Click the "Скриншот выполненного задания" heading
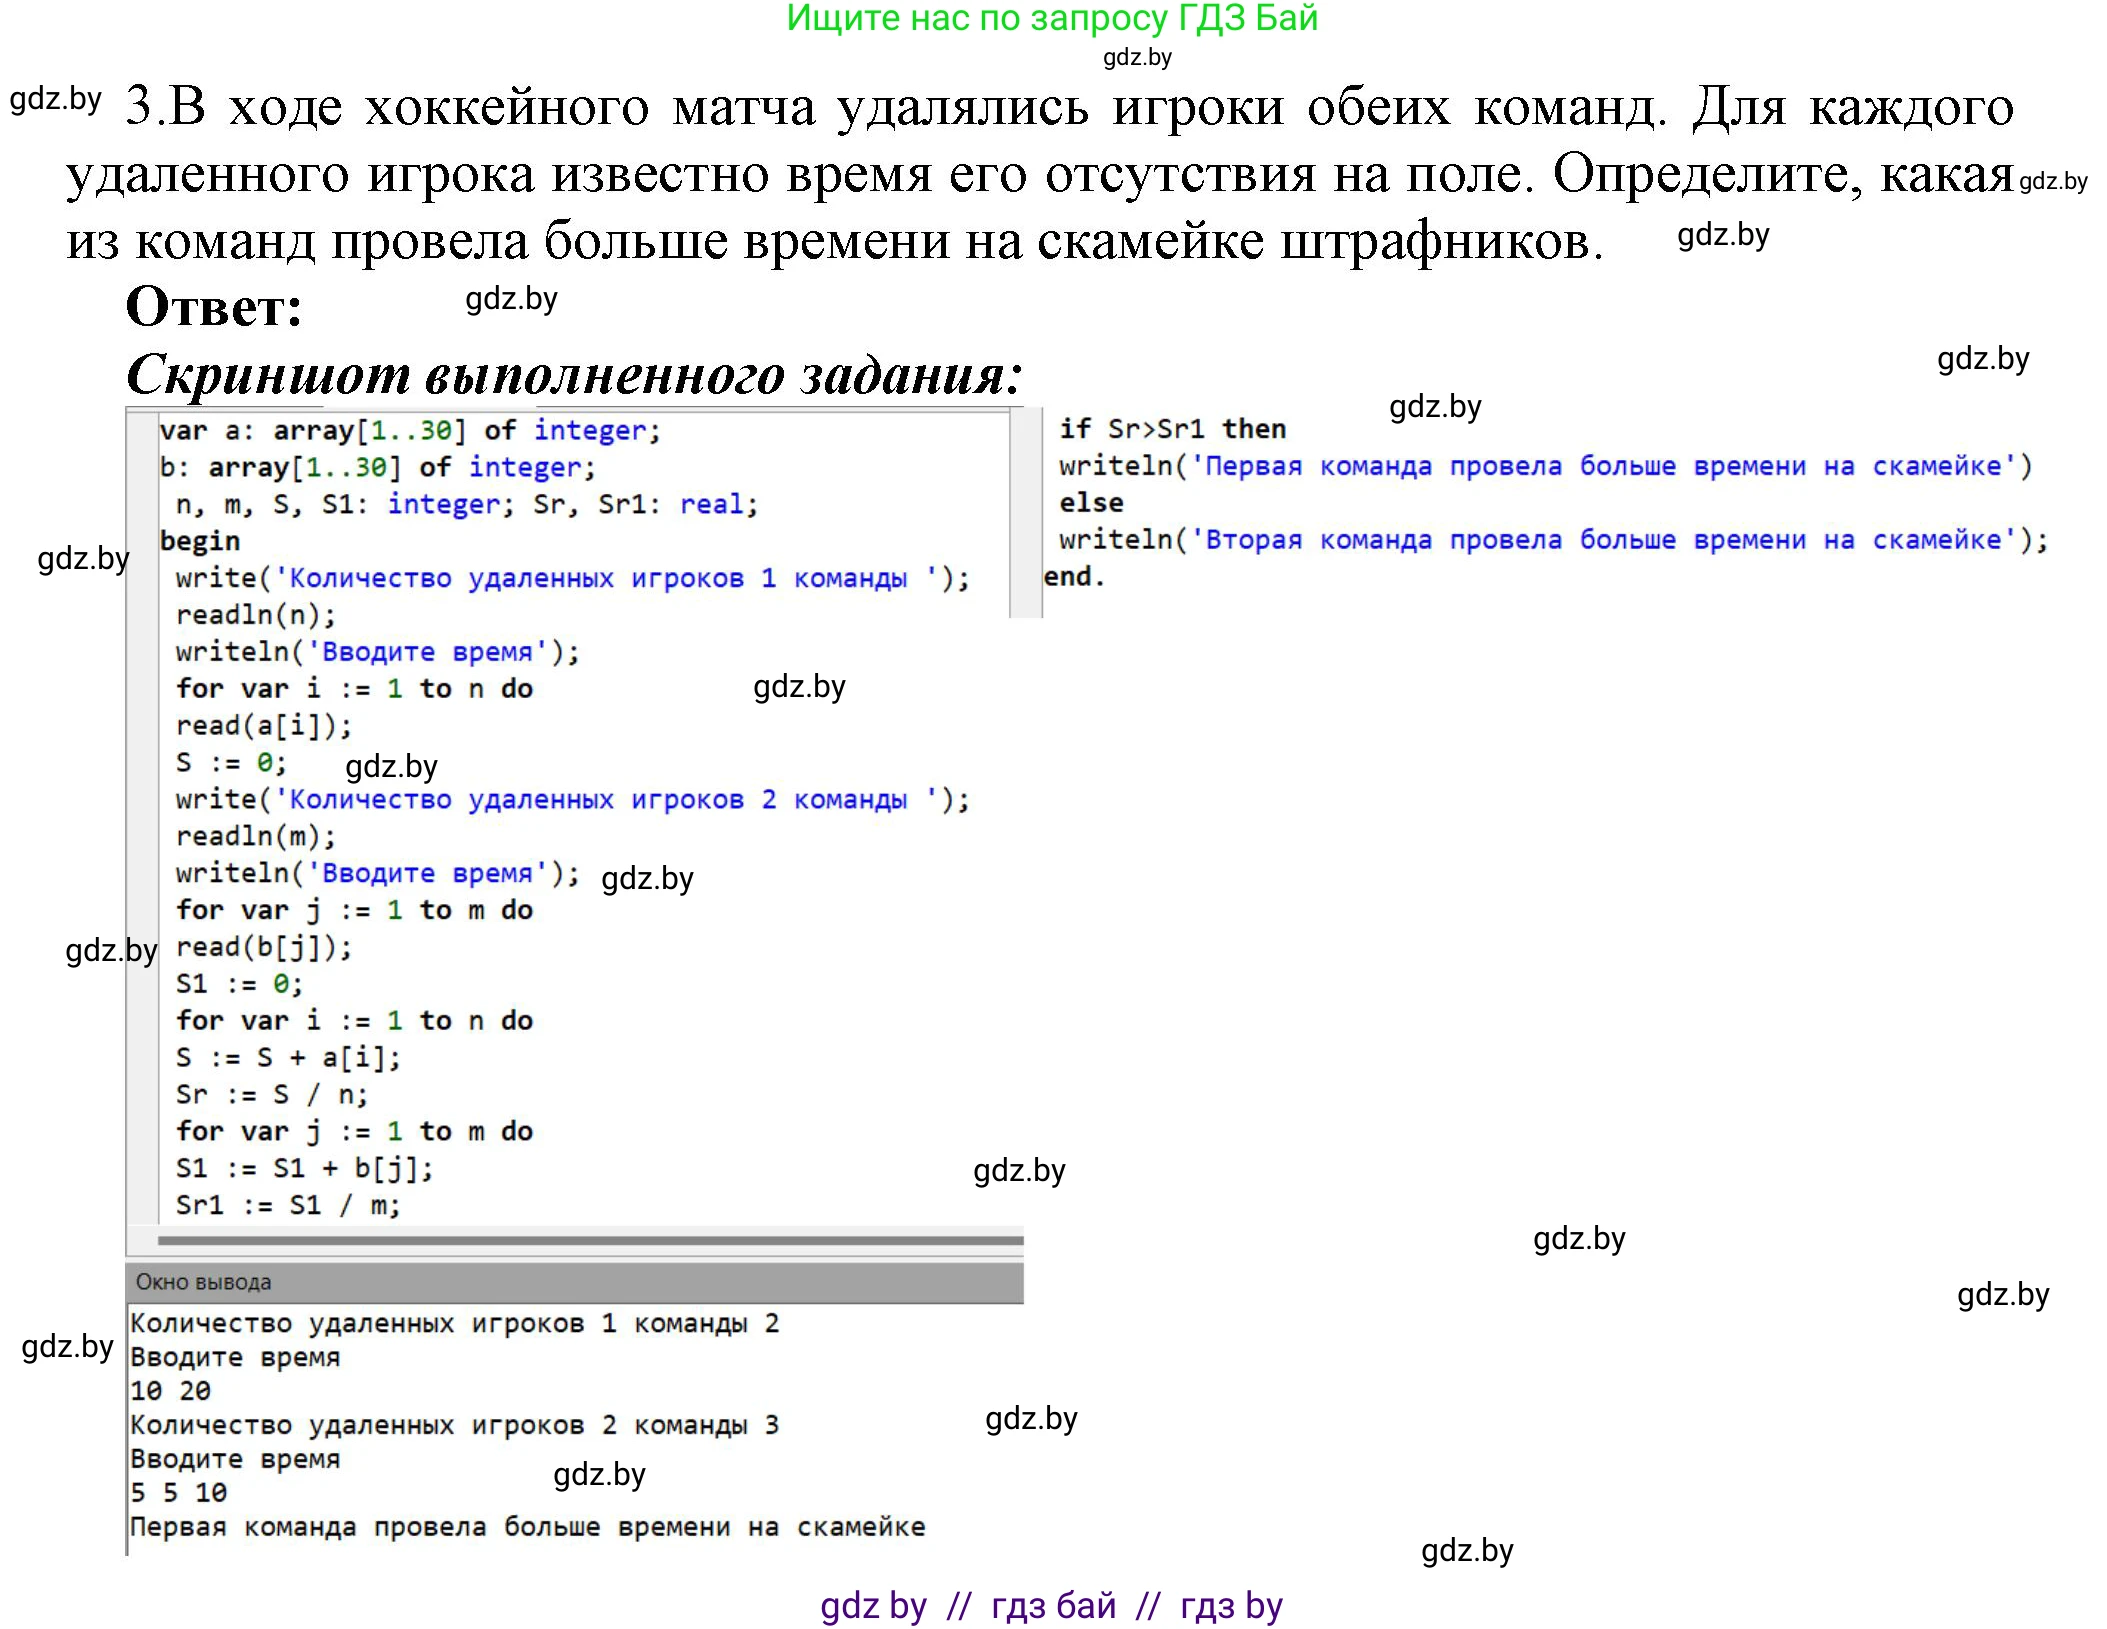 (570, 377)
